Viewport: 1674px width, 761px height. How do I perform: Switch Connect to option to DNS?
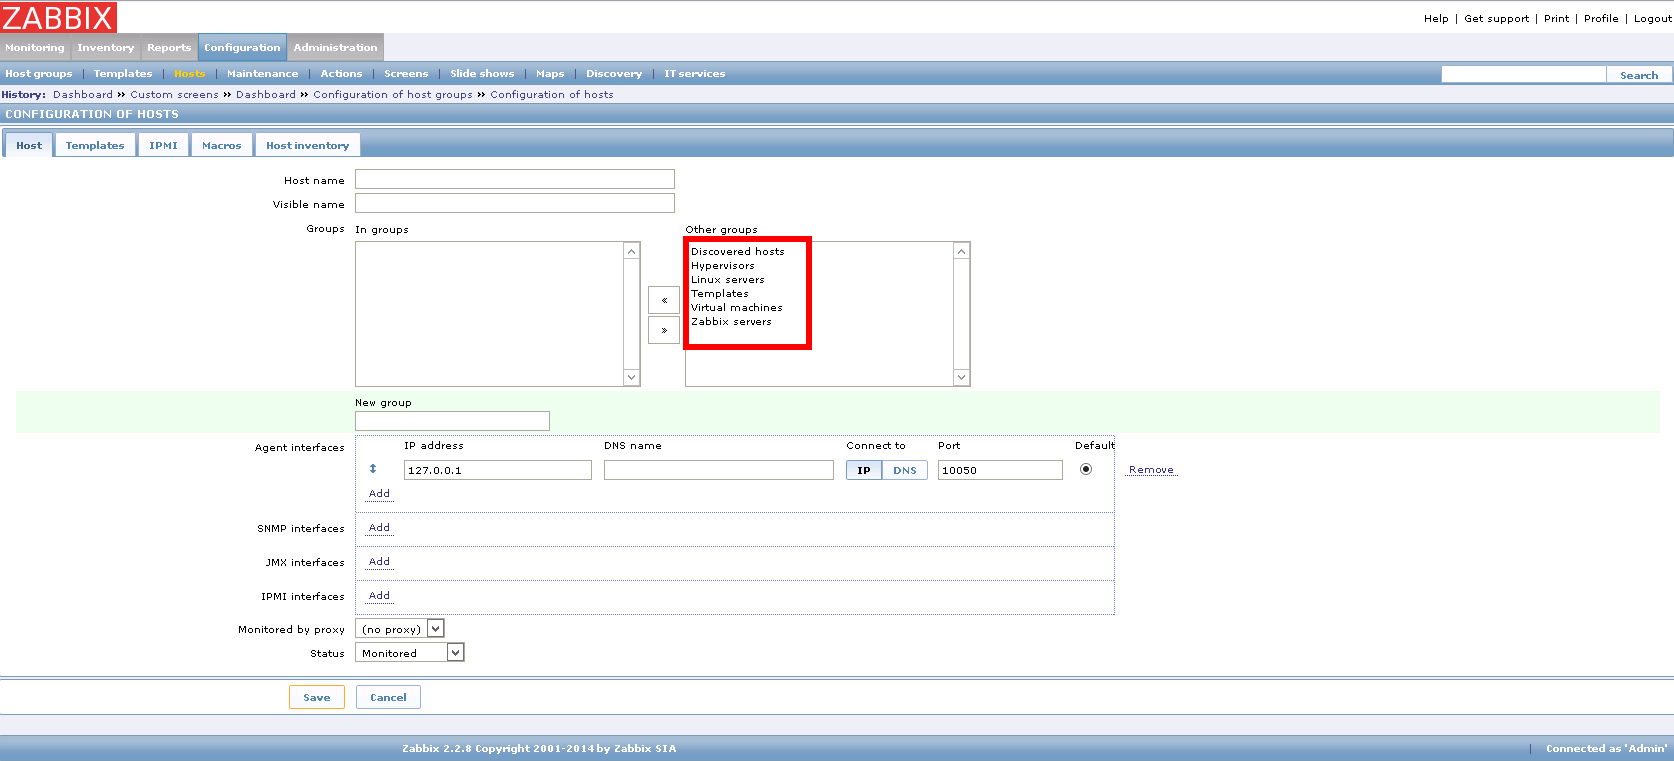click(x=905, y=470)
